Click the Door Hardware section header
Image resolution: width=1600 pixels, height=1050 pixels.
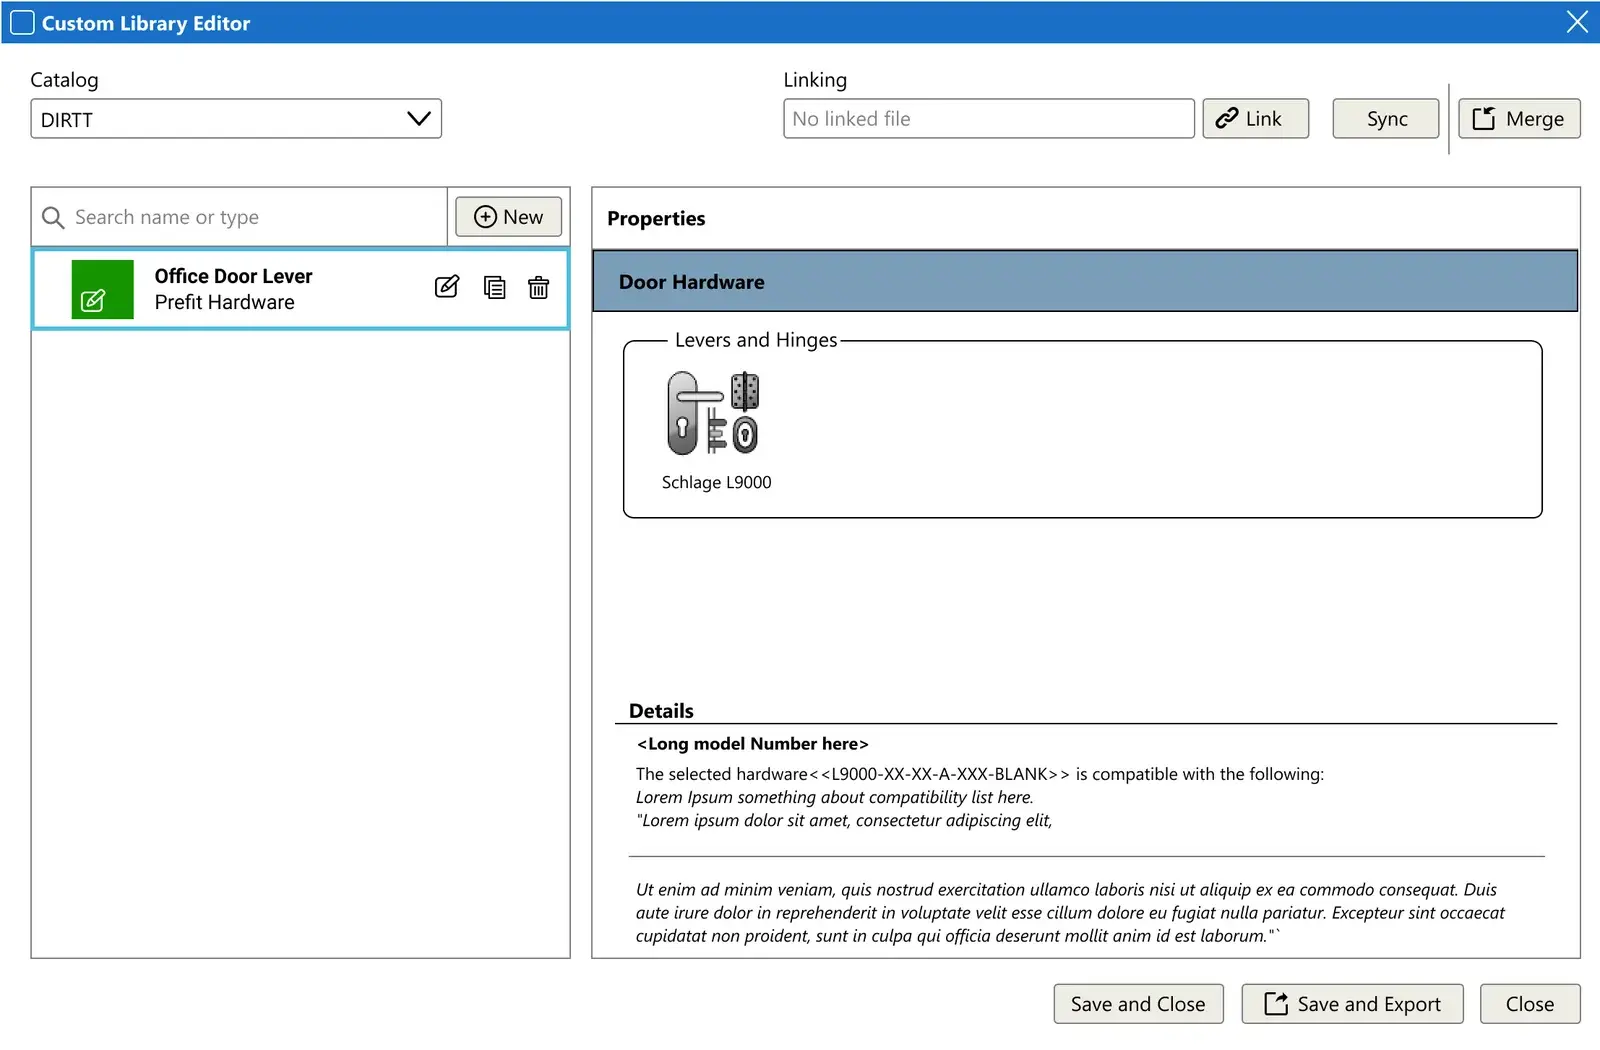pos(1085,282)
